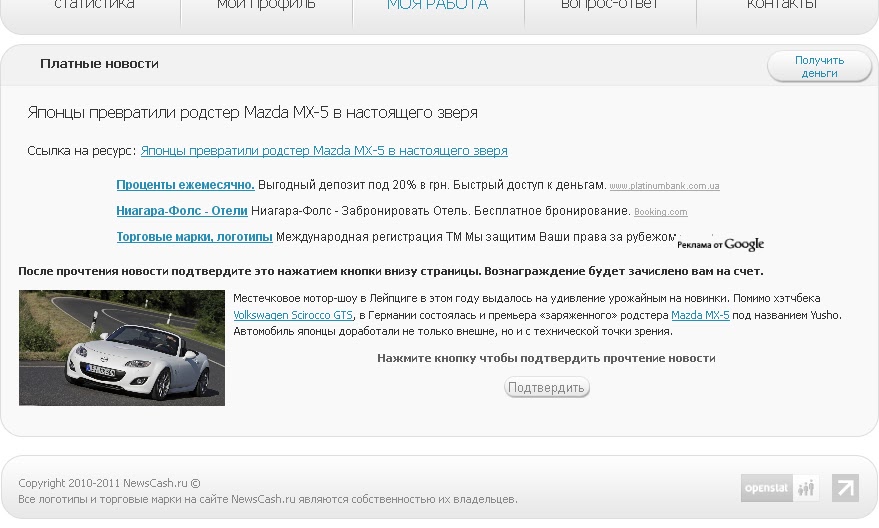Visit the www.platinumbank.com.ua ad URL
The image size is (879, 528).
[664, 186]
